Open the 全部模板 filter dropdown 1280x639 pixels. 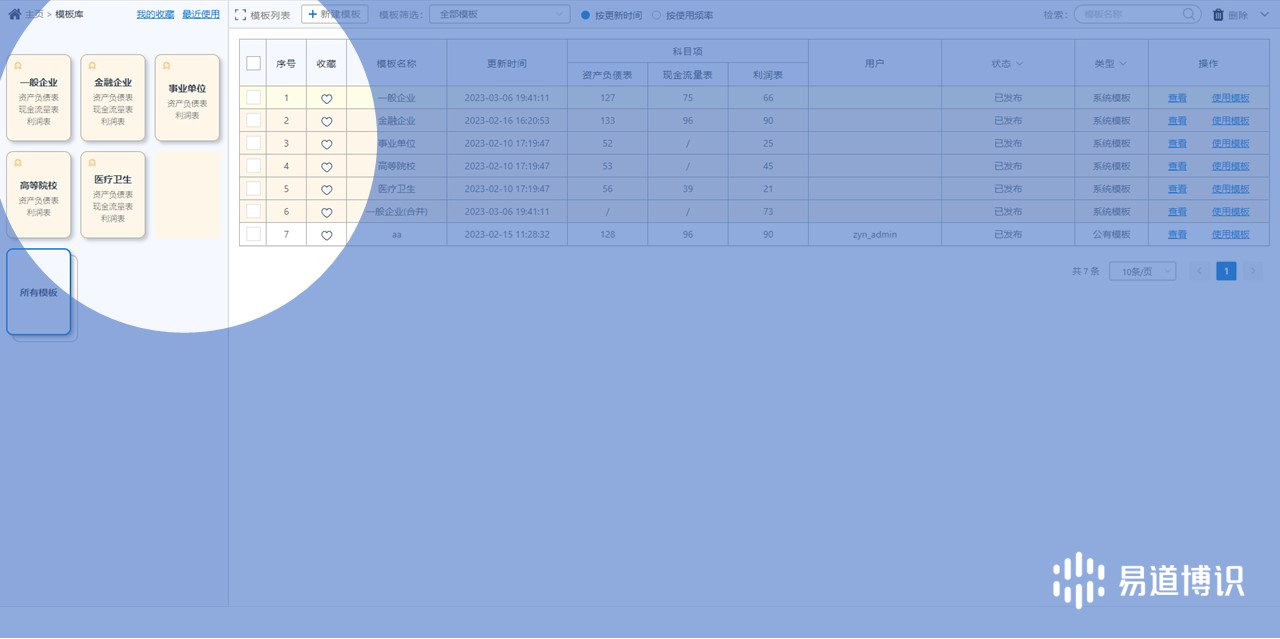coord(499,15)
